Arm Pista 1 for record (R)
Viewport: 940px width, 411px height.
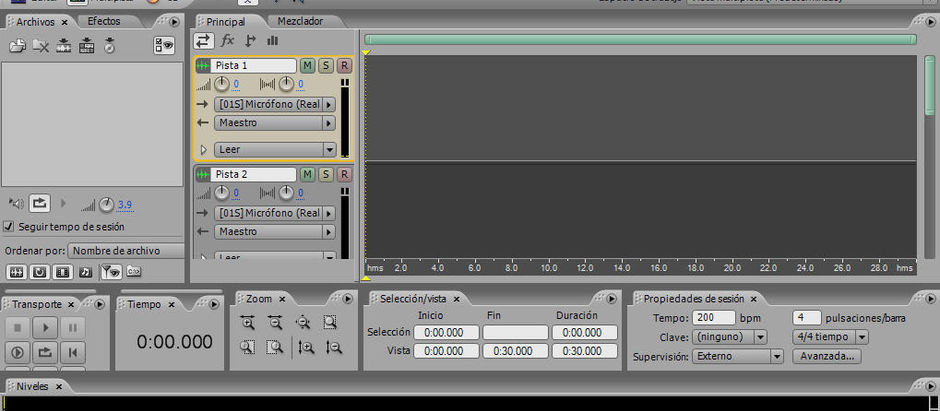point(344,65)
